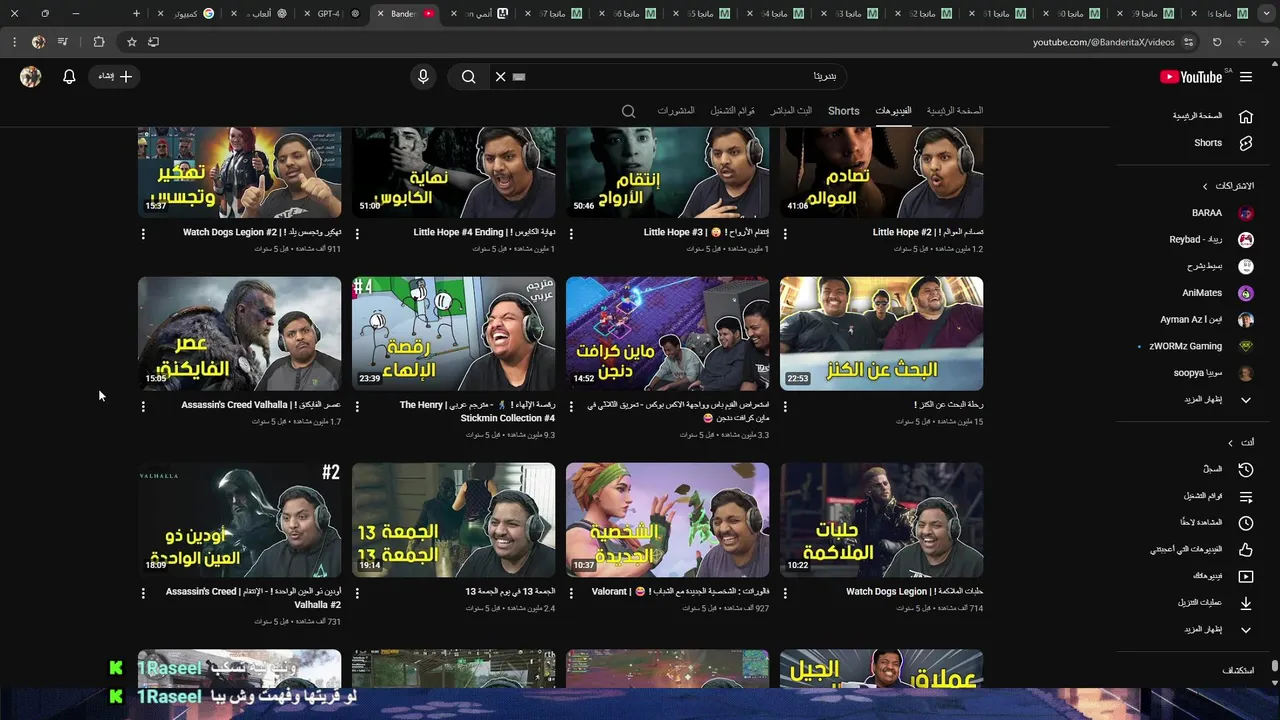The height and width of the screenshot is (720, 1280).
Task: Clear the search query with X
Action: pos(500,77)
